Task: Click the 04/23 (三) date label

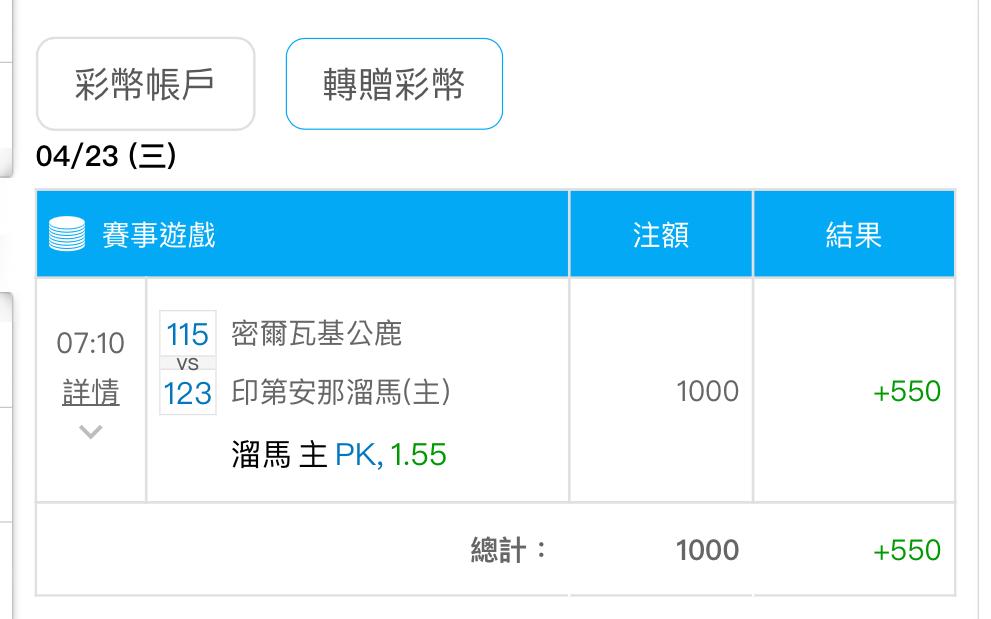Action: coord(105,158)
